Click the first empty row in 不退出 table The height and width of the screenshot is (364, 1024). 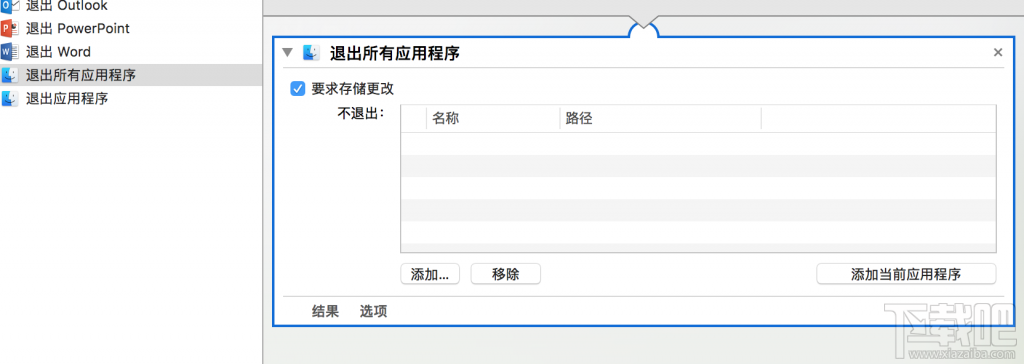click(x=698, y=144)
